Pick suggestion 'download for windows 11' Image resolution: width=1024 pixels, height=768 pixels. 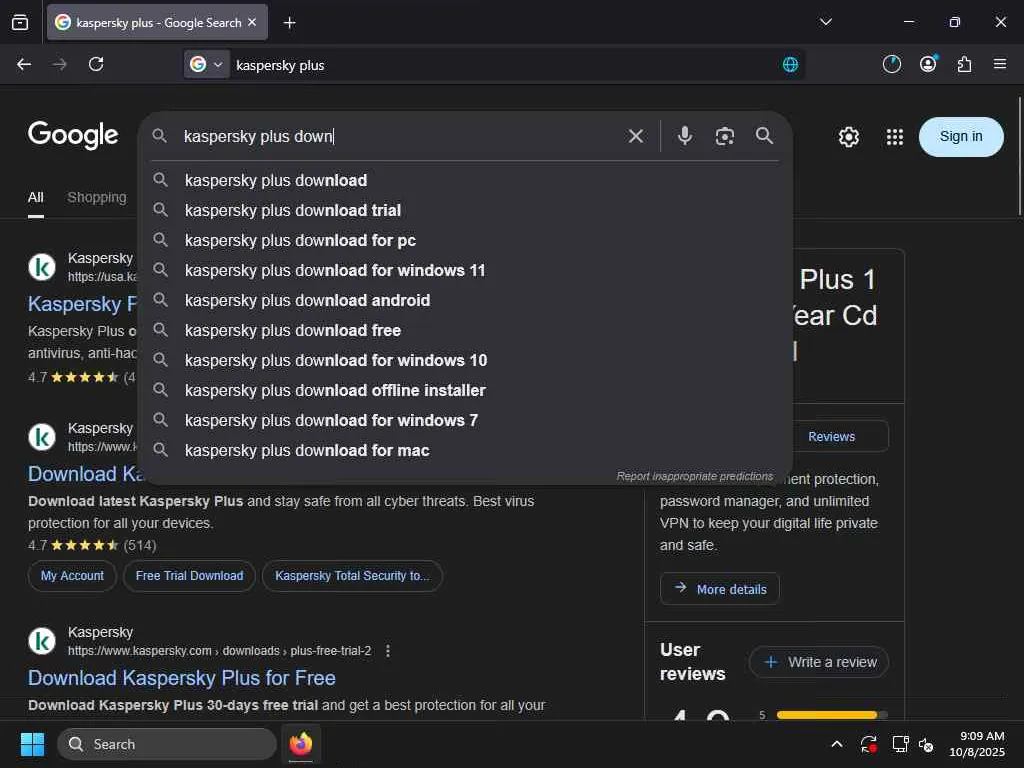(465, 270)
